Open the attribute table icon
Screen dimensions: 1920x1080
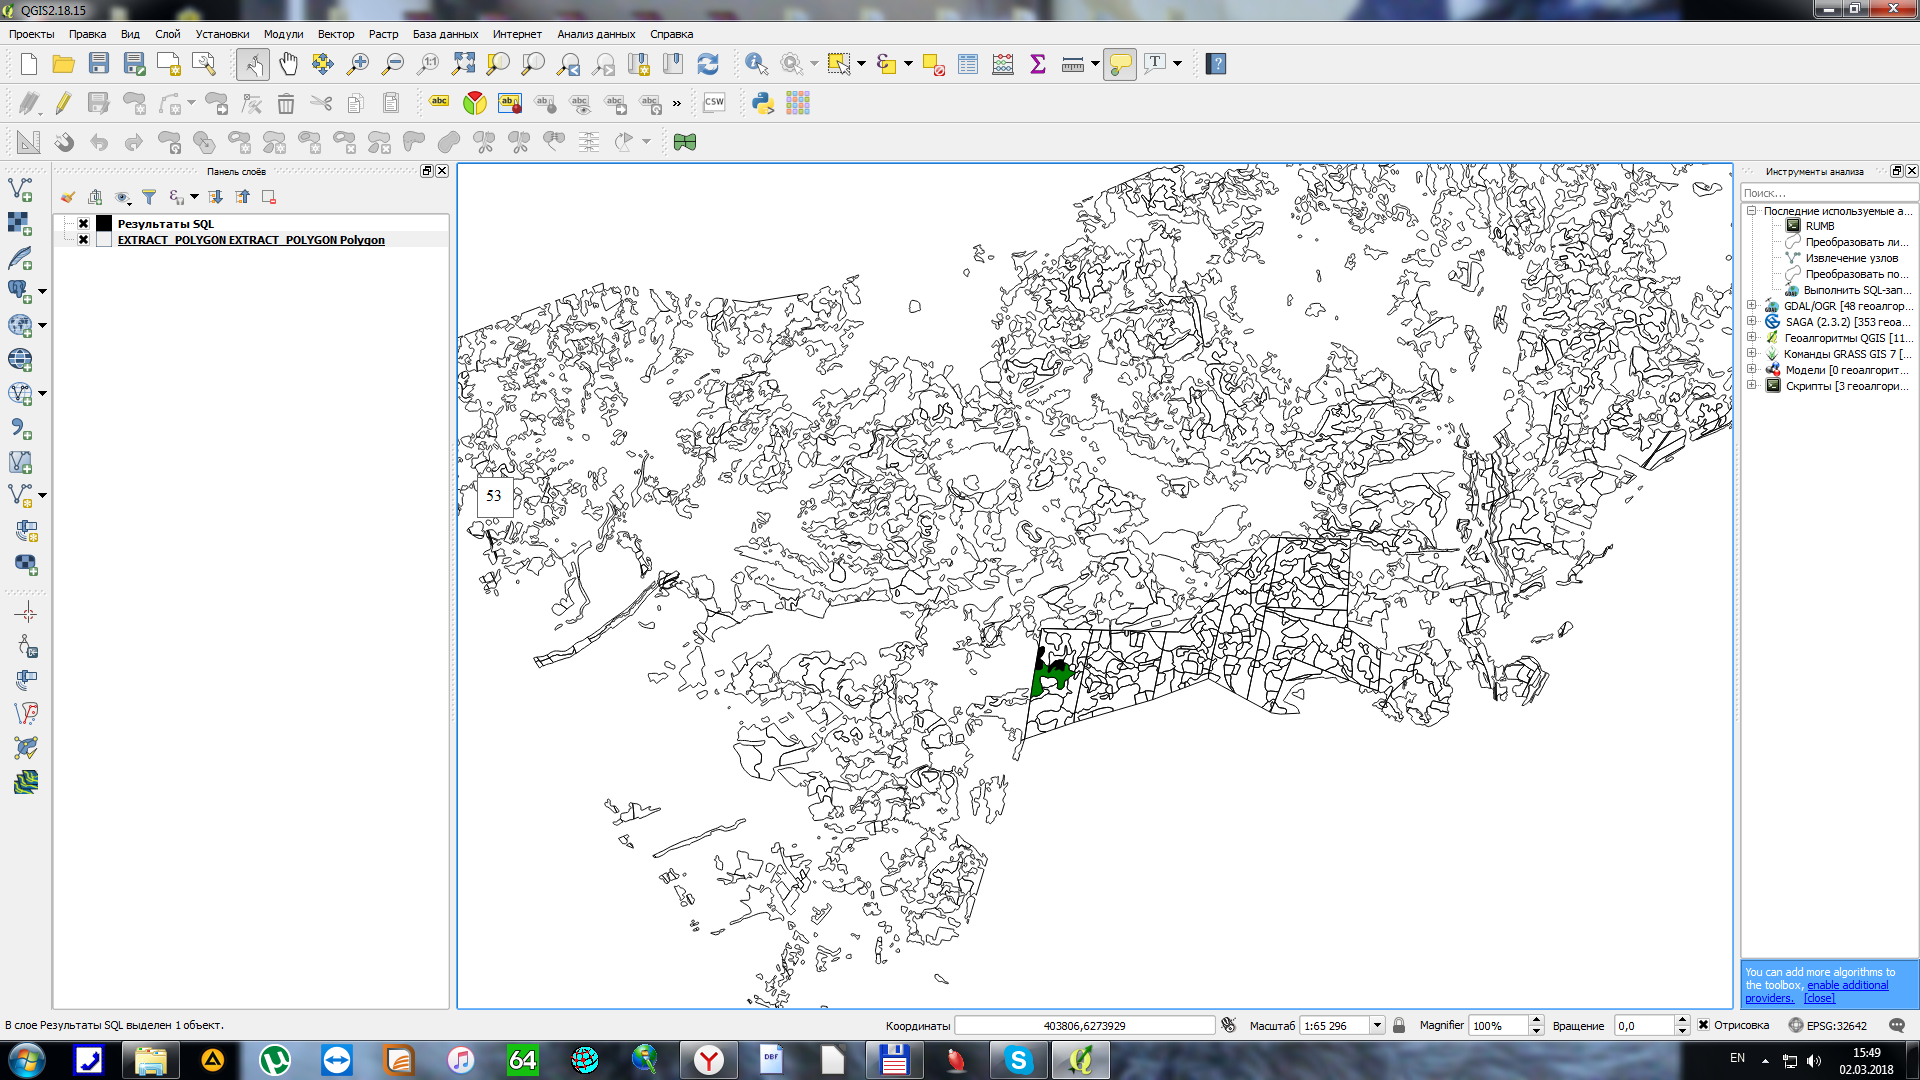point(967,64)
